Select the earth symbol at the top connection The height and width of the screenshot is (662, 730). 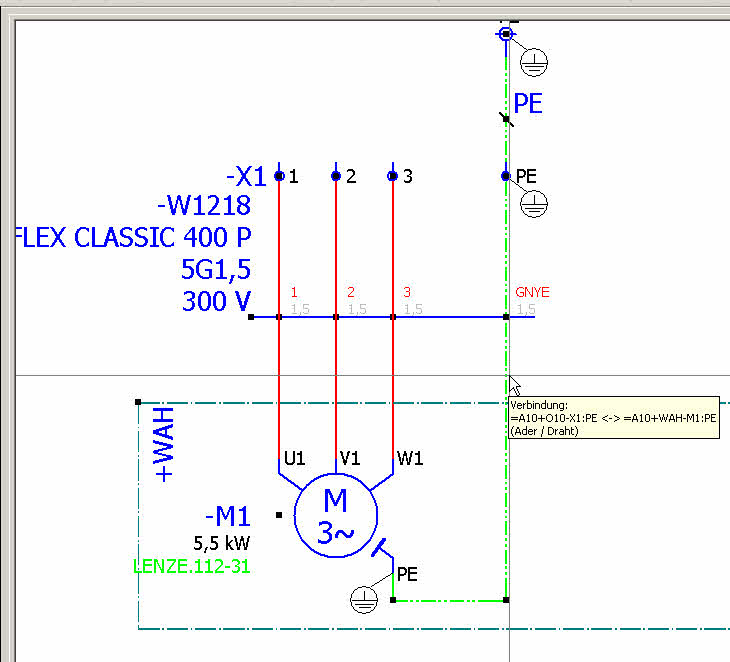coord(534,62)
